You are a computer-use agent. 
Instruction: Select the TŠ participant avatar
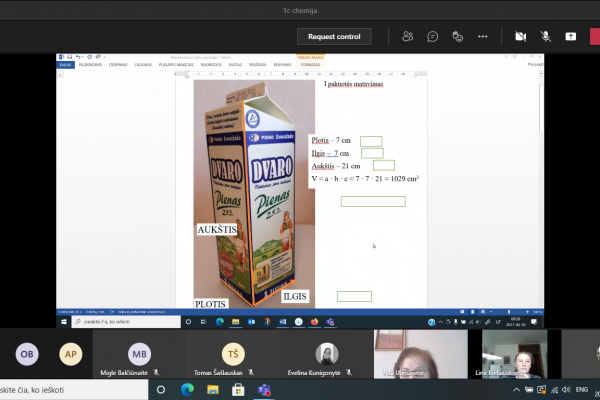233,354
